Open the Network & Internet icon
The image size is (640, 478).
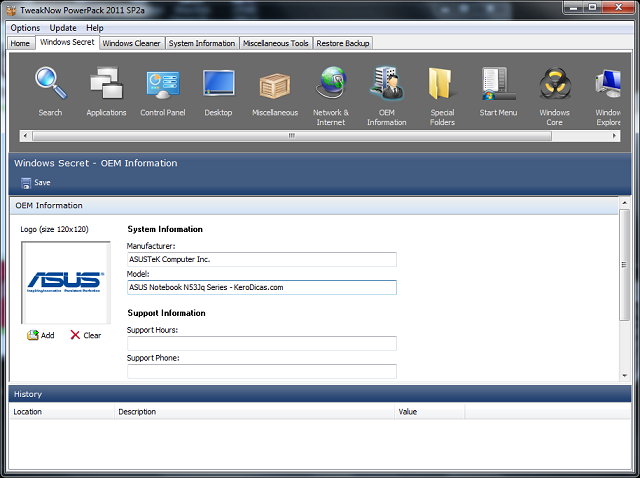(331, 83)
